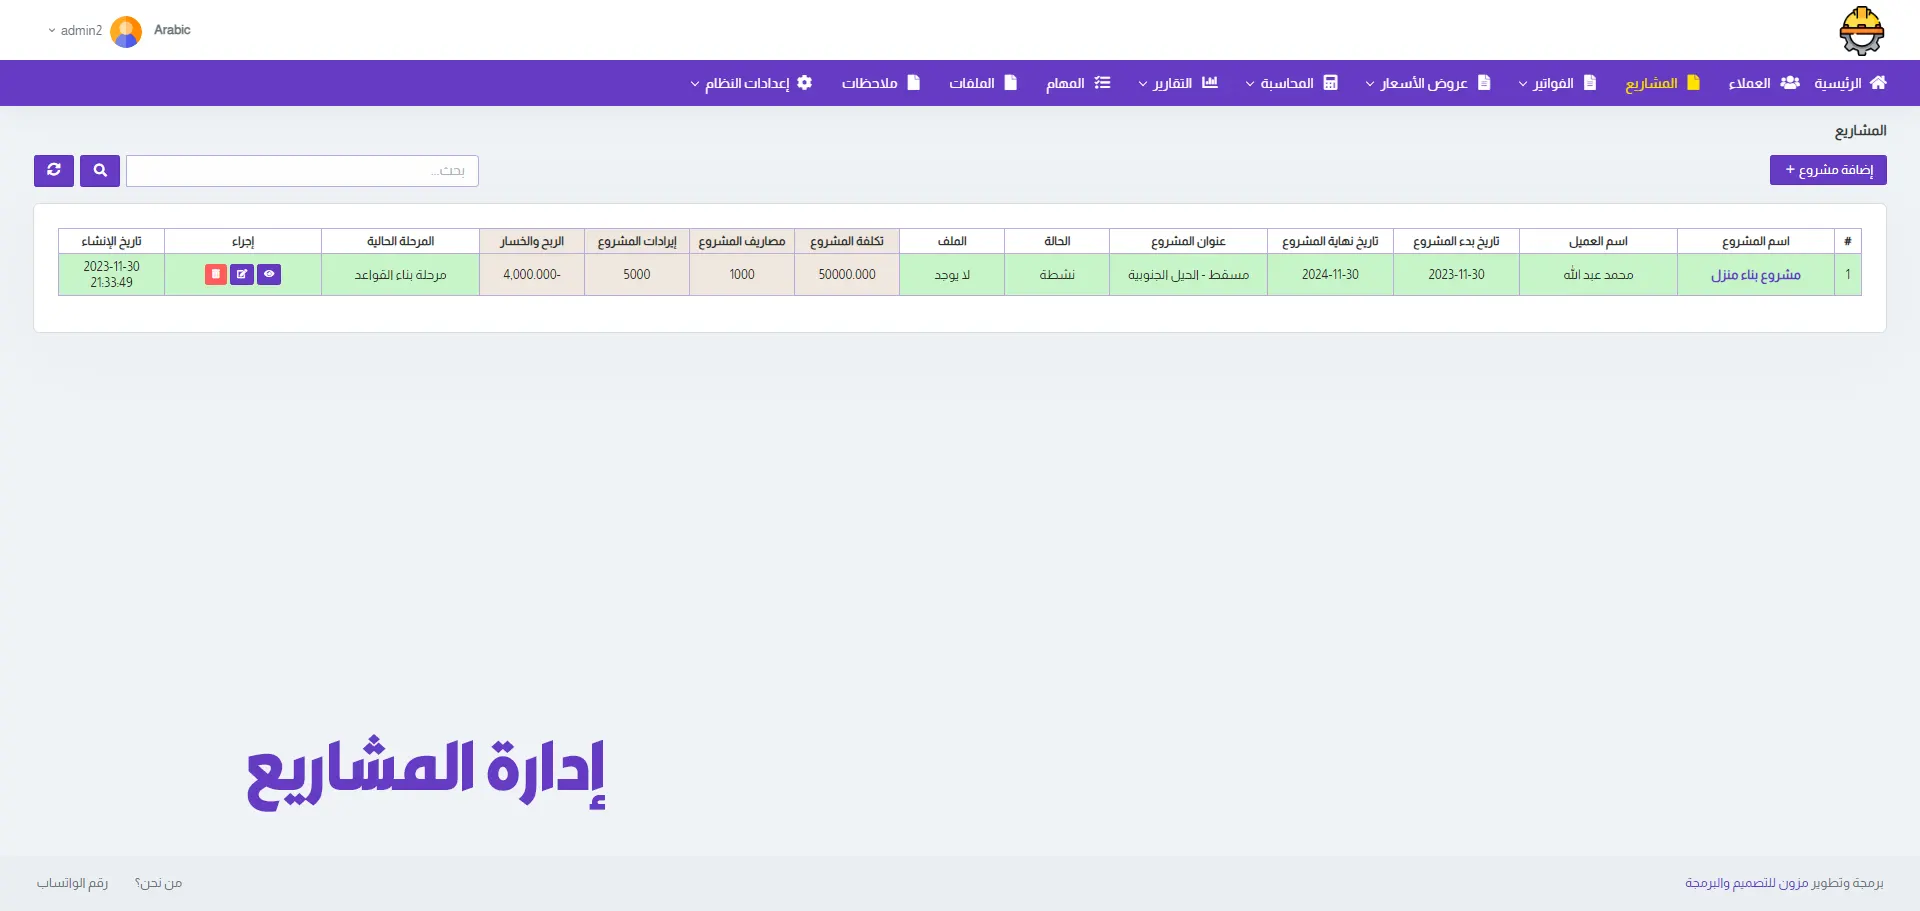Click the edit project pencil icon

(x=242, y=274)
